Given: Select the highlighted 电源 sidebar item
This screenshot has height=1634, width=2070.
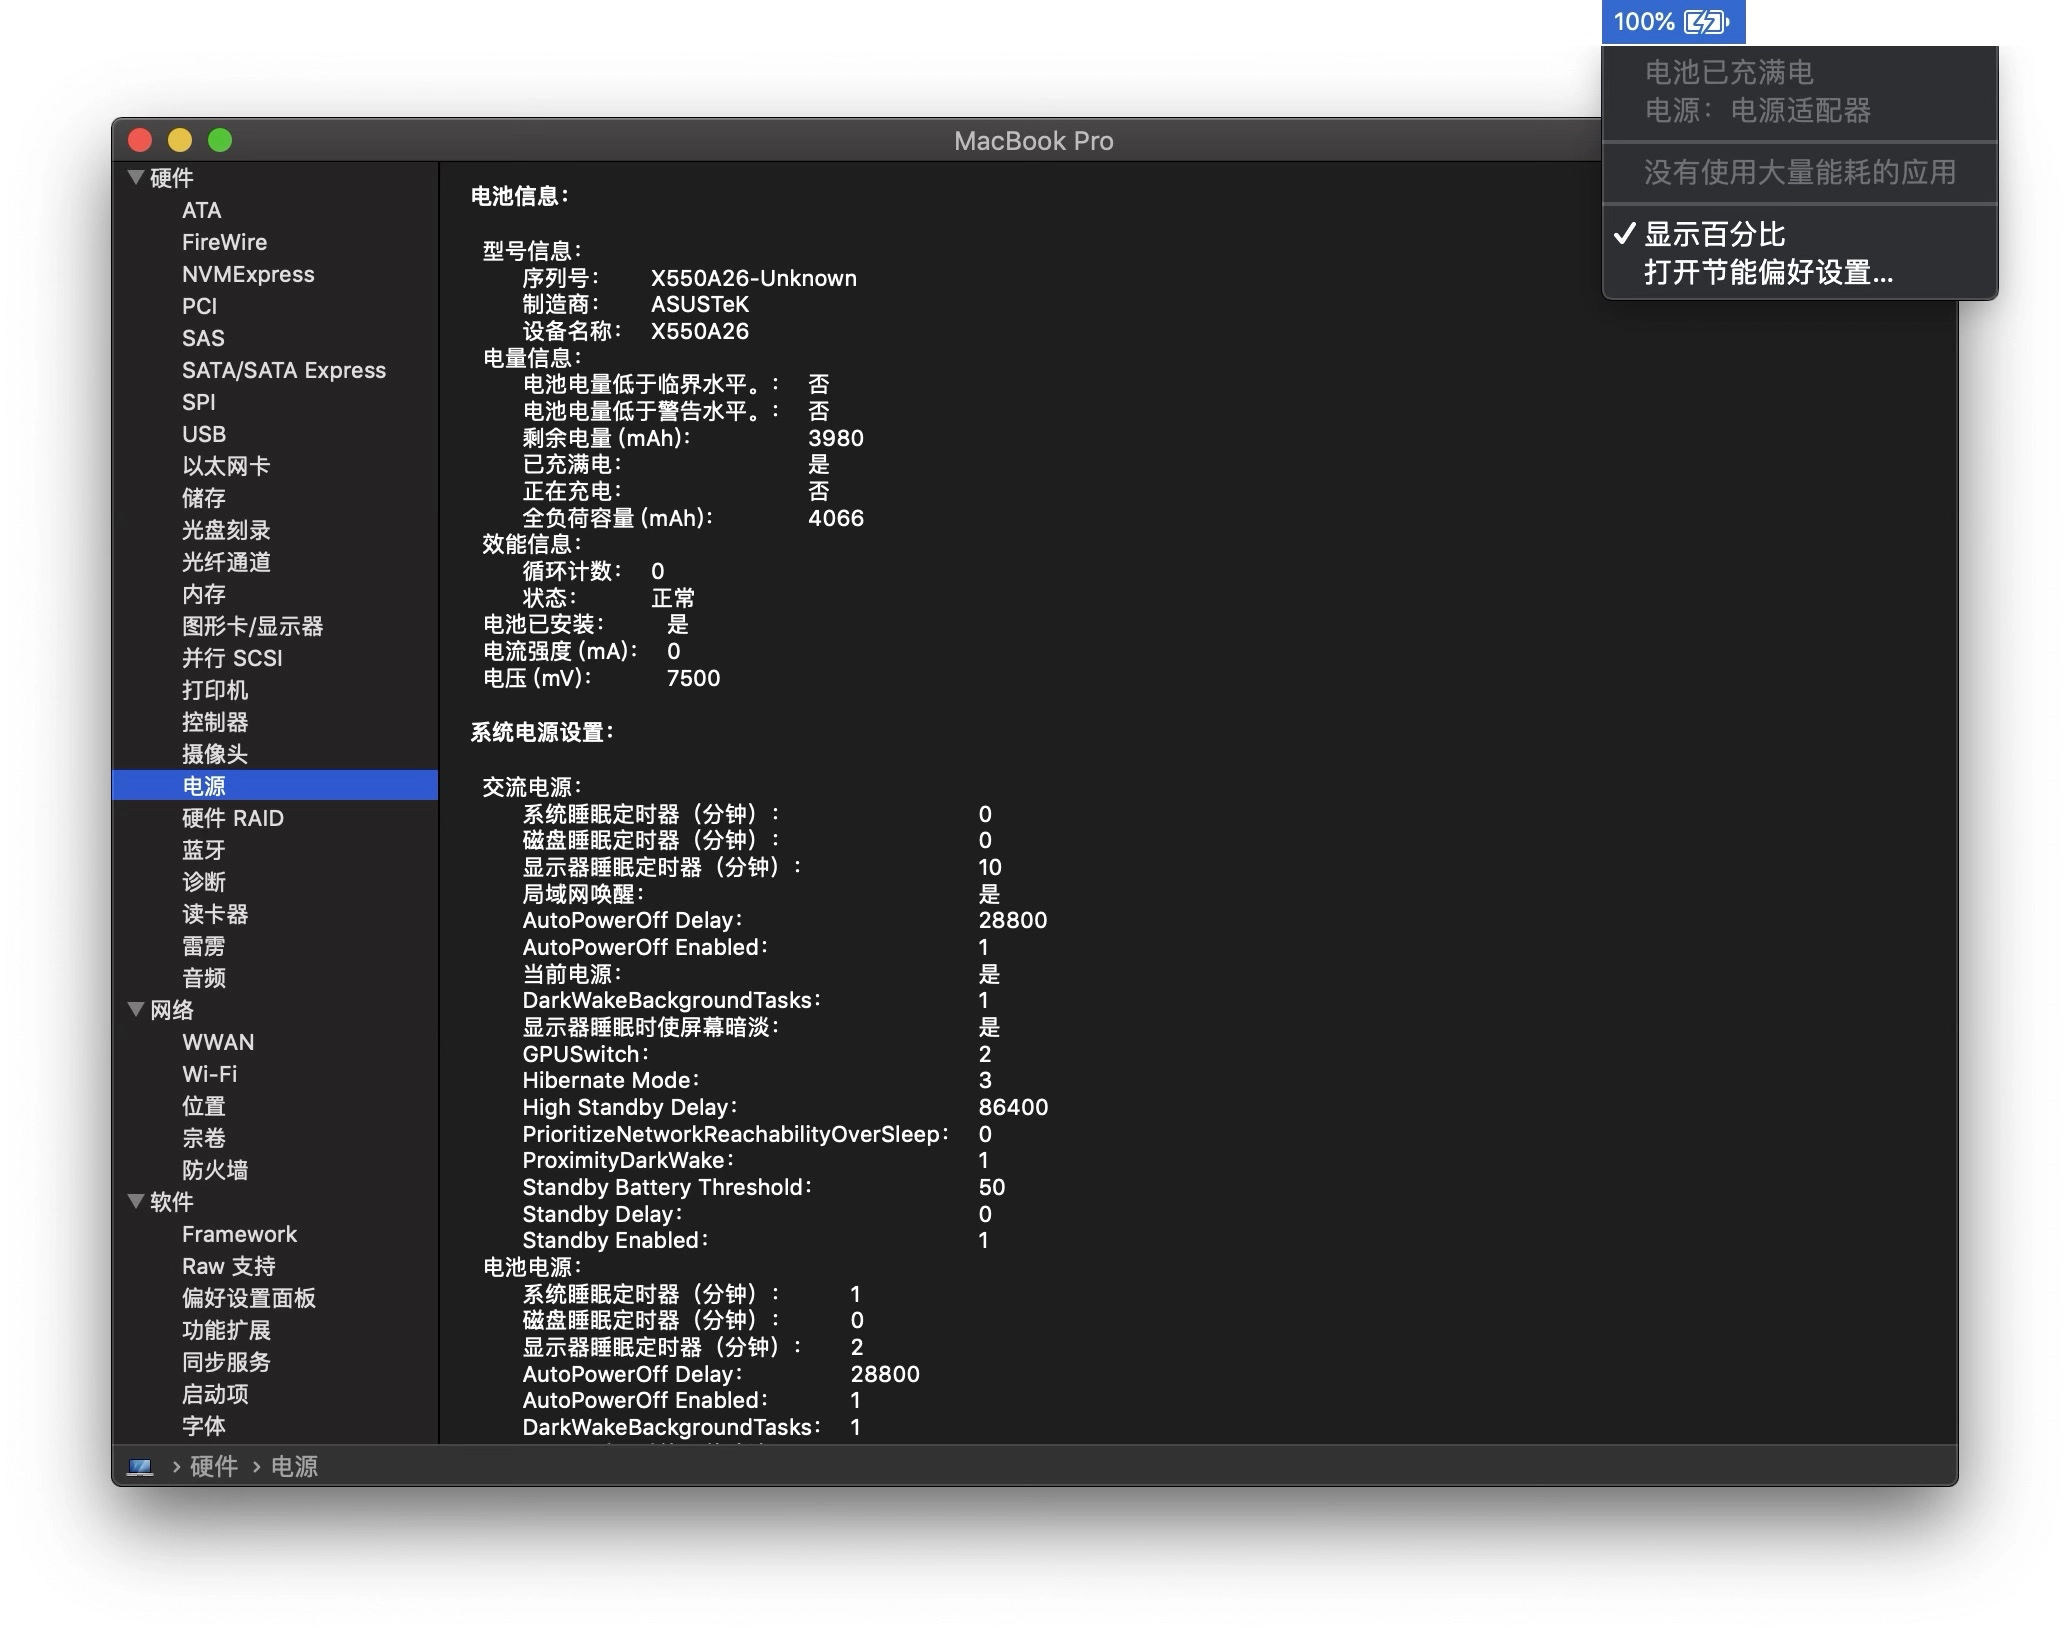Looking at the screenshot, I should tap(275, 785).
